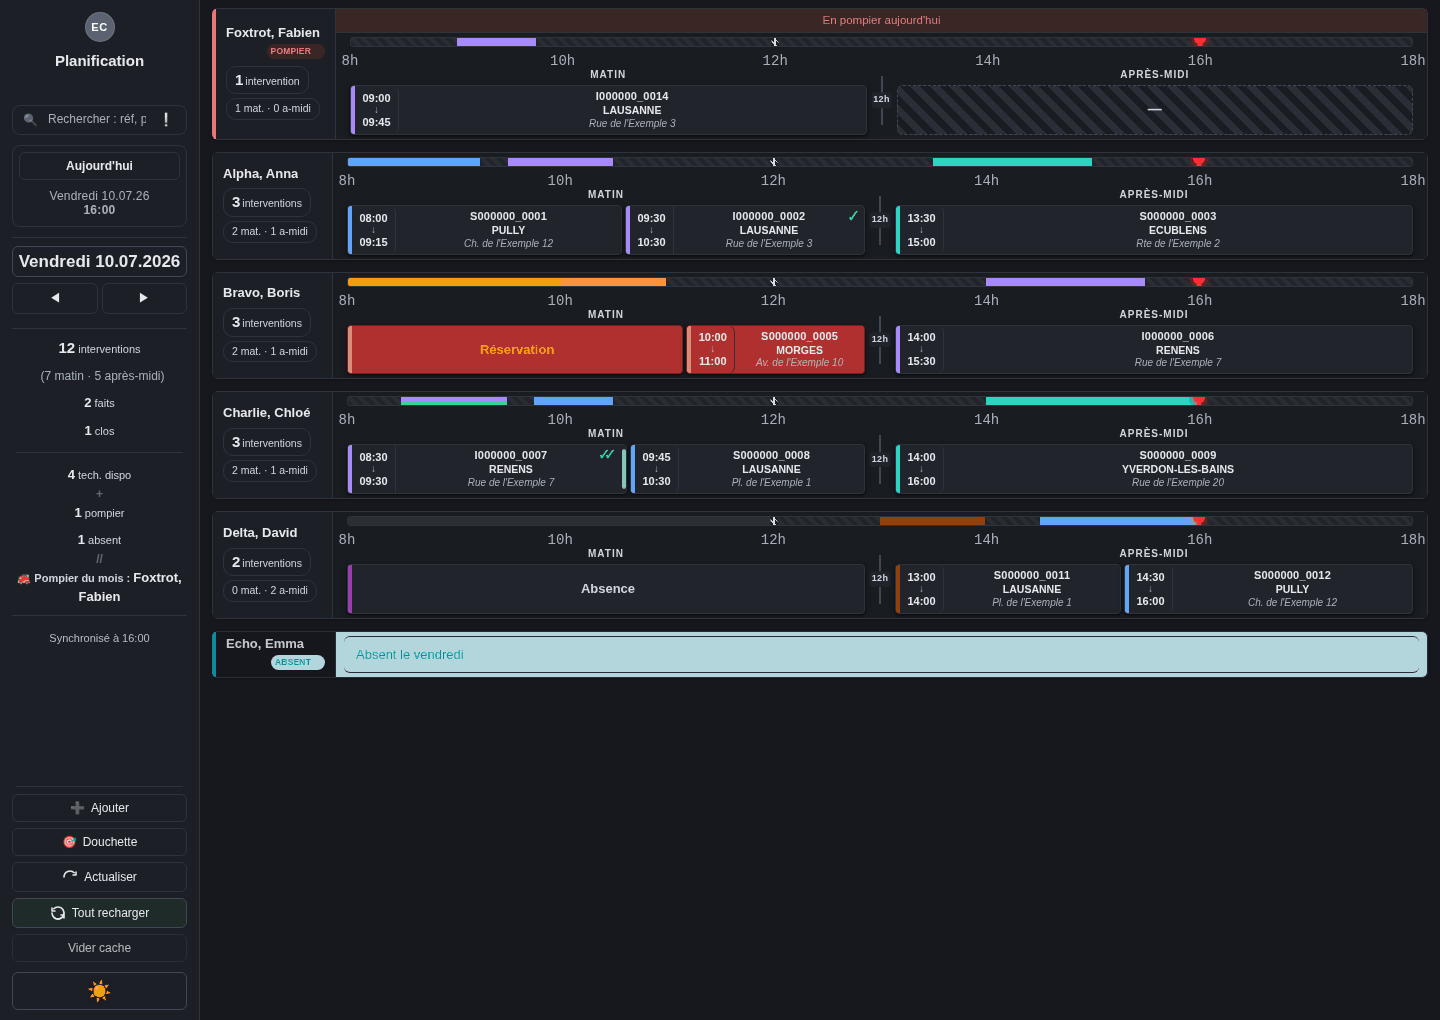
Task: Go to the next day with the right arrow
Action: click(144, 298)
